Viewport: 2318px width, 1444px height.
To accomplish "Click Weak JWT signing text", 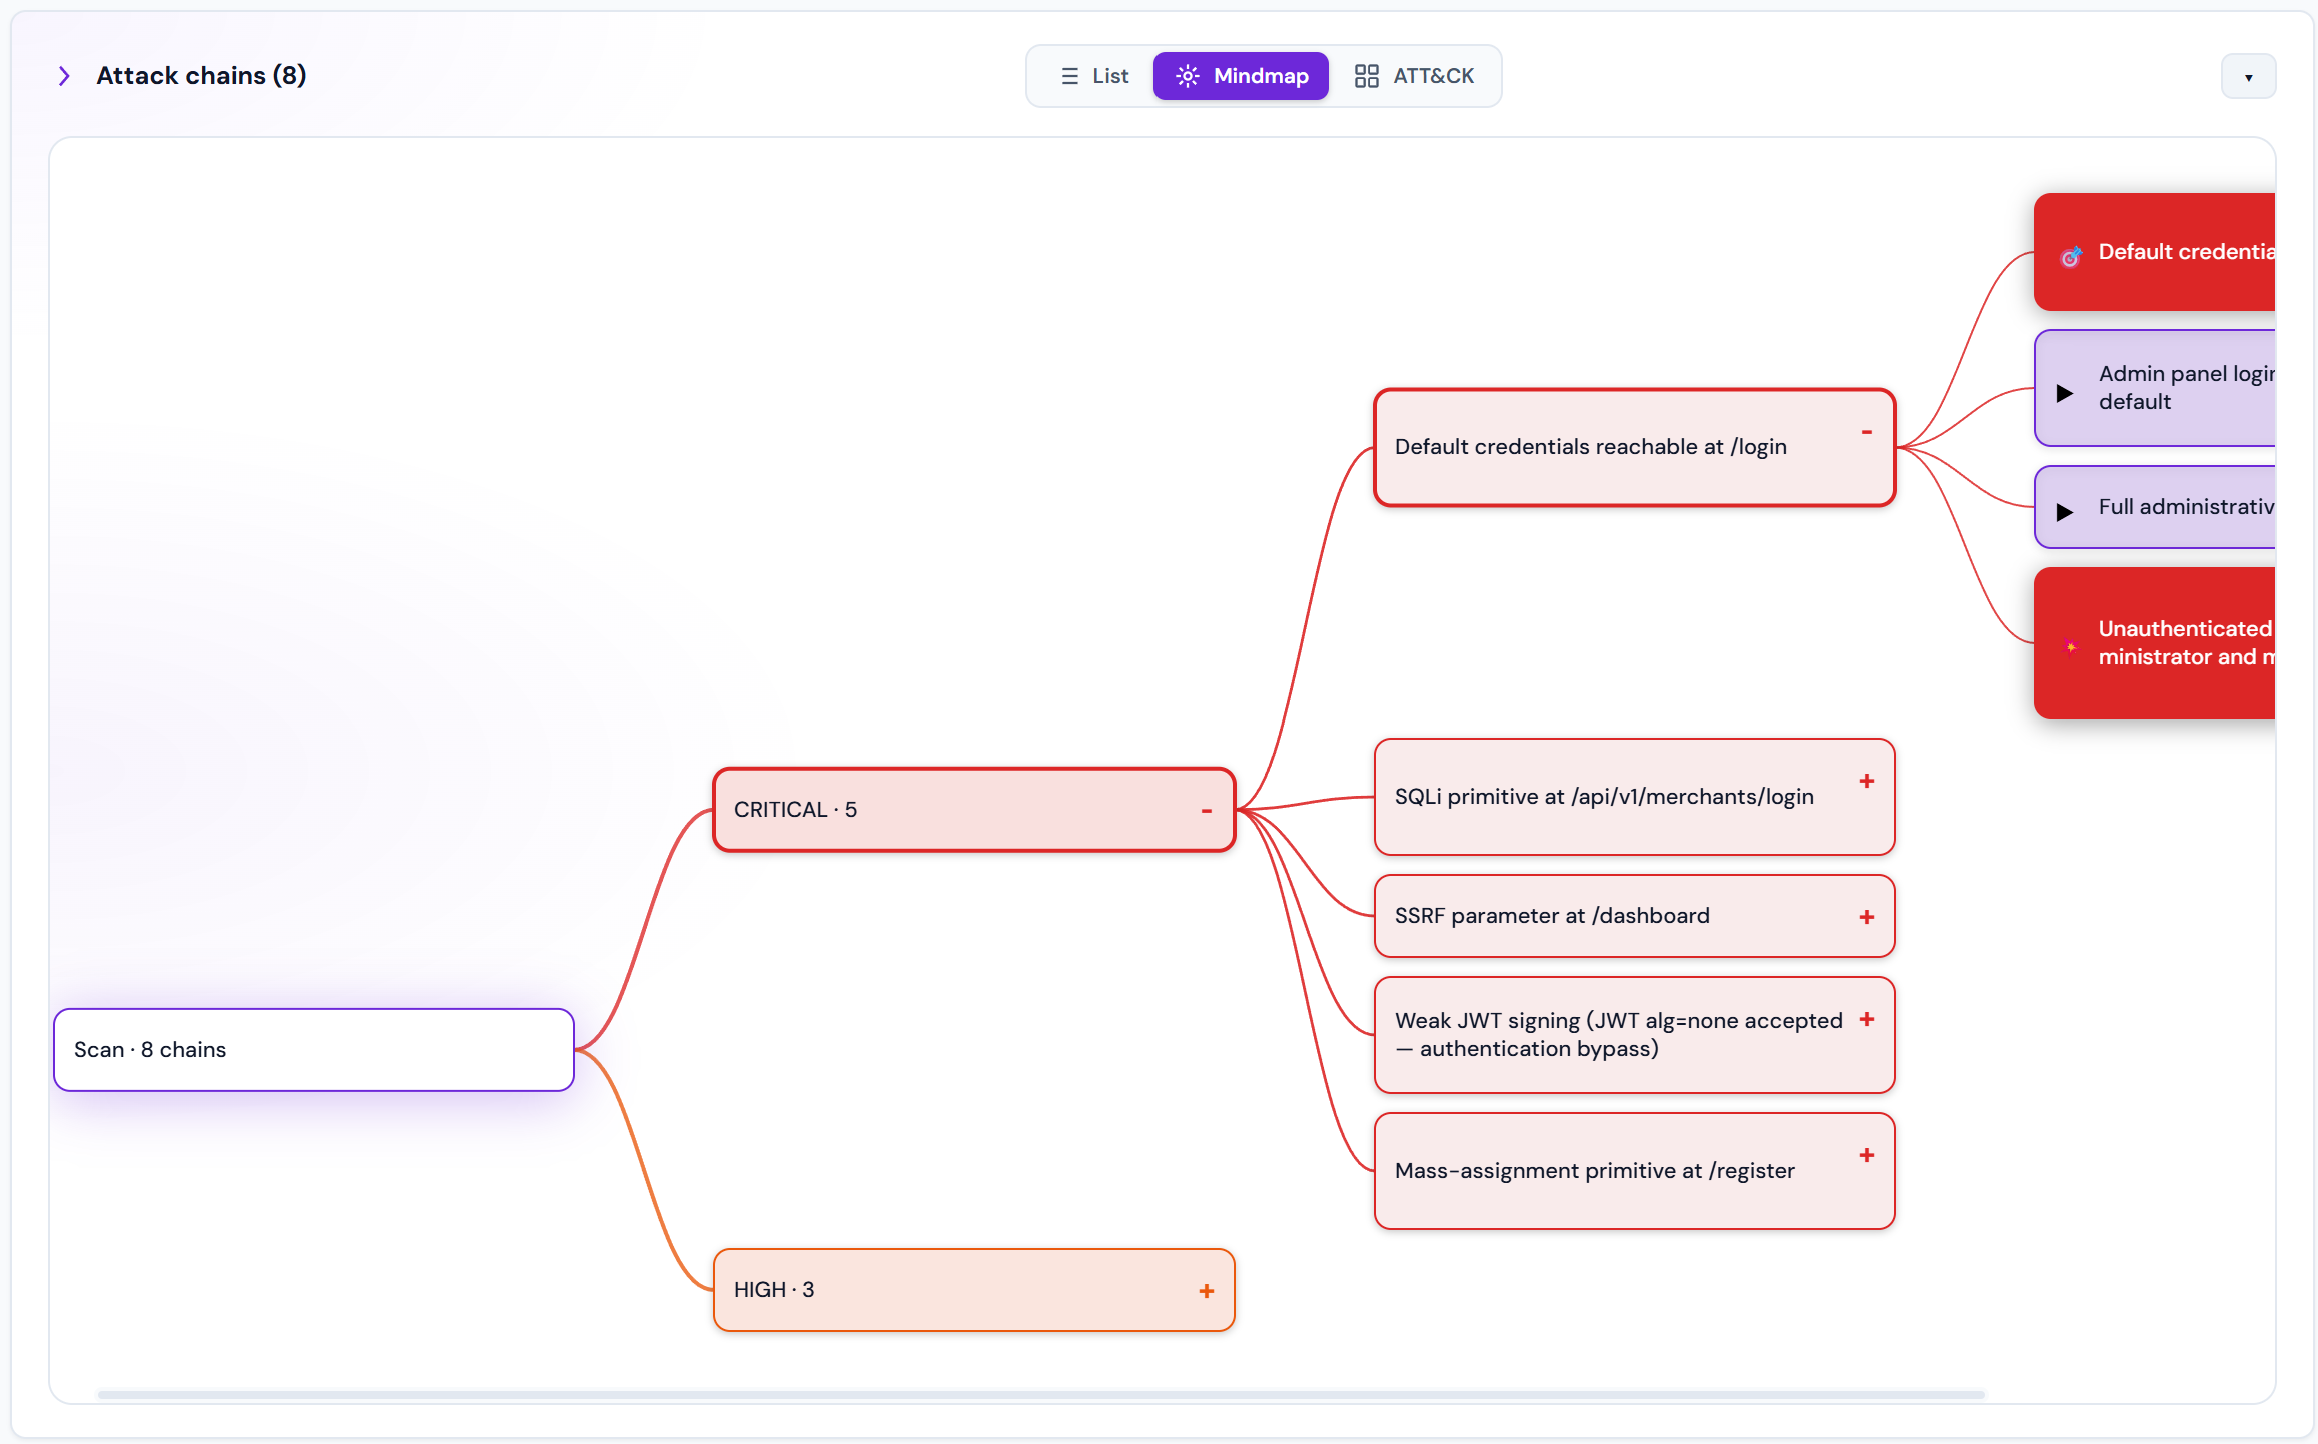I will (x=1618, y=1035).
